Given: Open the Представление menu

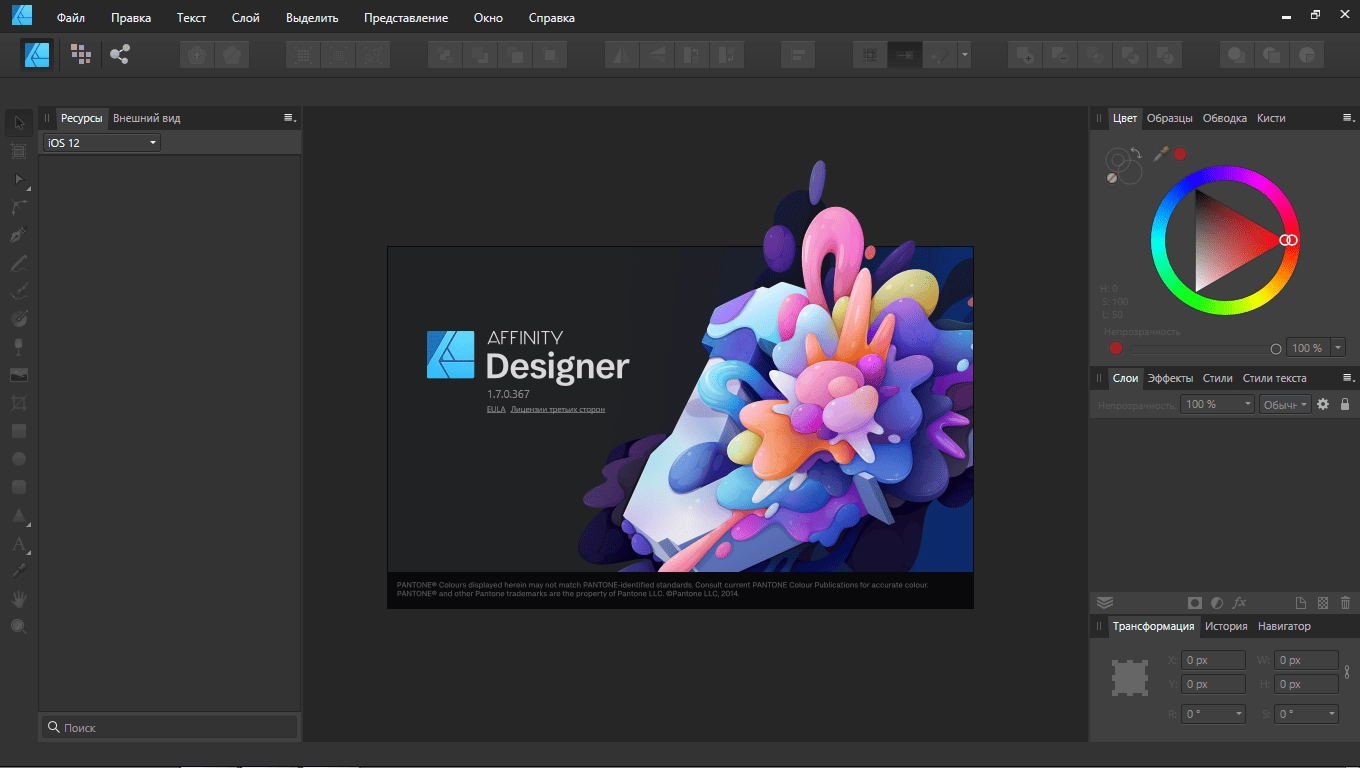Looking at the screenshot, I should coord(406,18).
